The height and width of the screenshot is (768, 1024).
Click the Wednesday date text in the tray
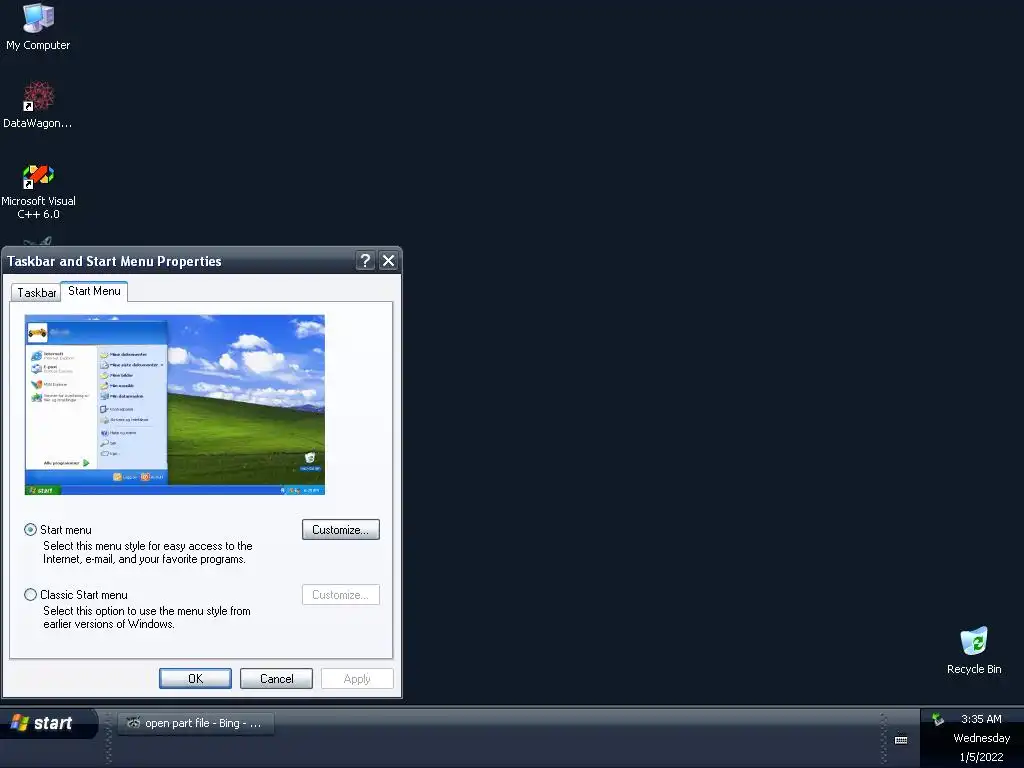pos(981,738)
